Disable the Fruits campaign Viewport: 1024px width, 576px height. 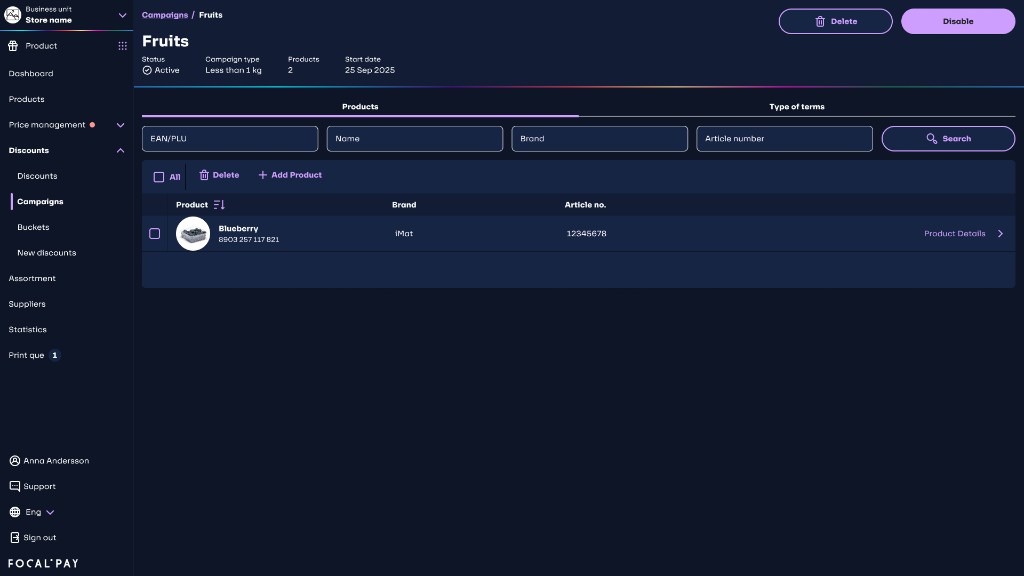click(958, 22)
